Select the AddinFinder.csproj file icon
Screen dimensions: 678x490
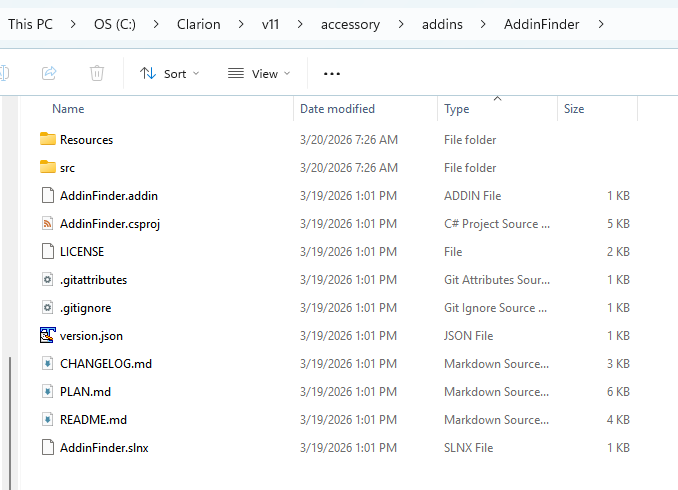pos(48,224)
